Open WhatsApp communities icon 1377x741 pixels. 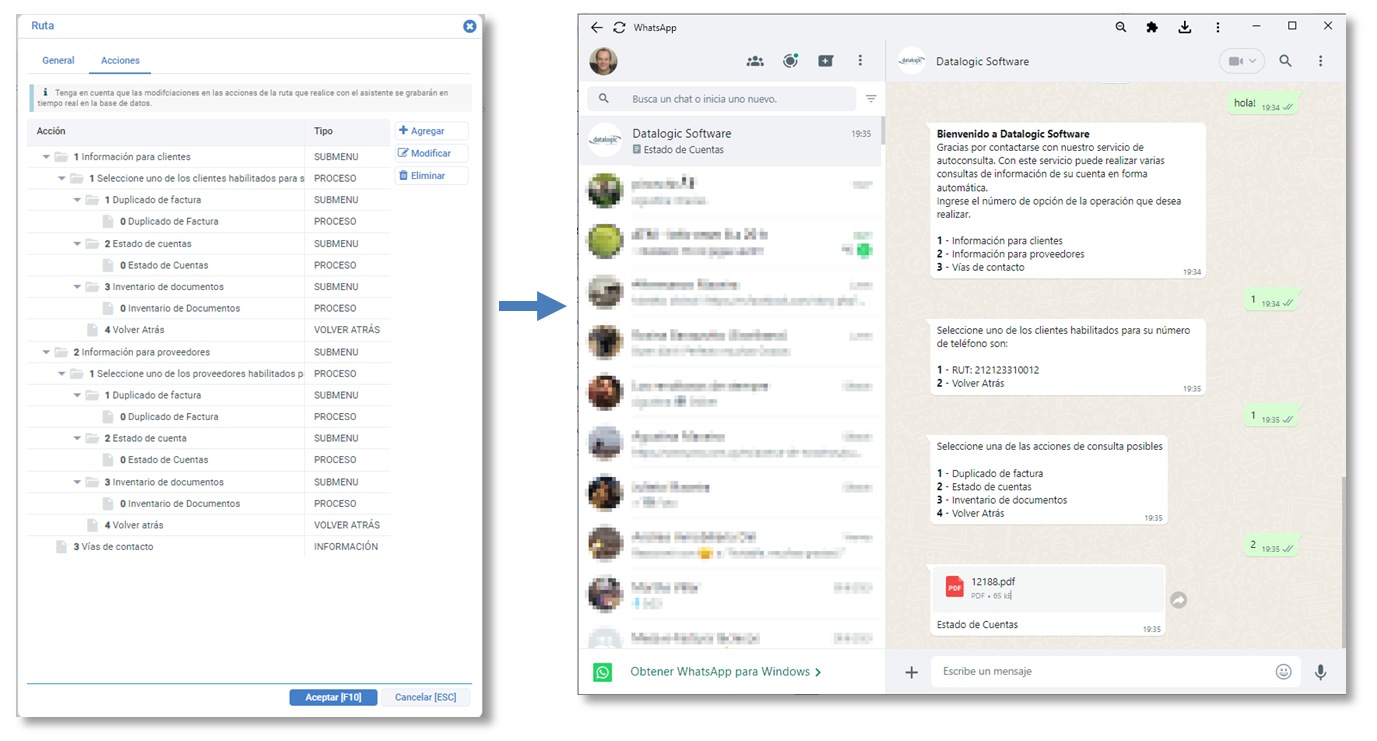click(x=755, y=61)
